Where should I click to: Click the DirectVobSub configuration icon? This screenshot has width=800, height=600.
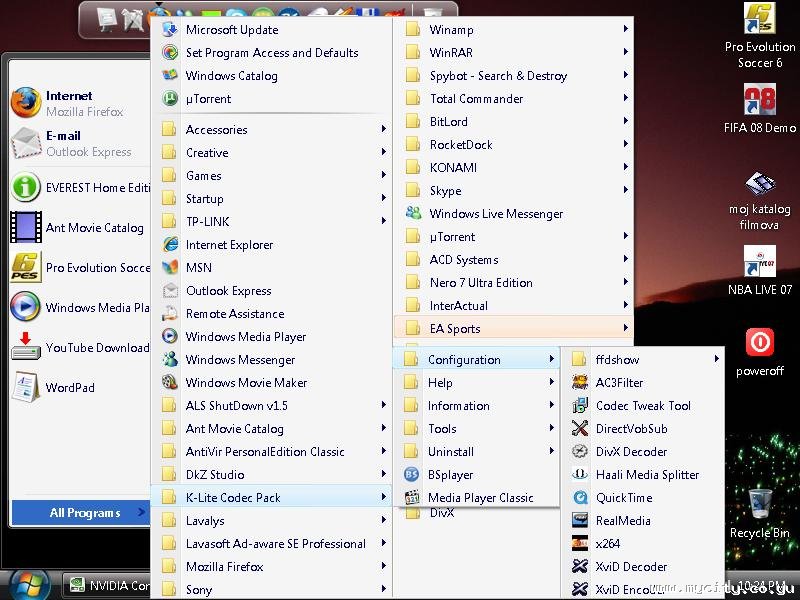[x=580, y=429]
